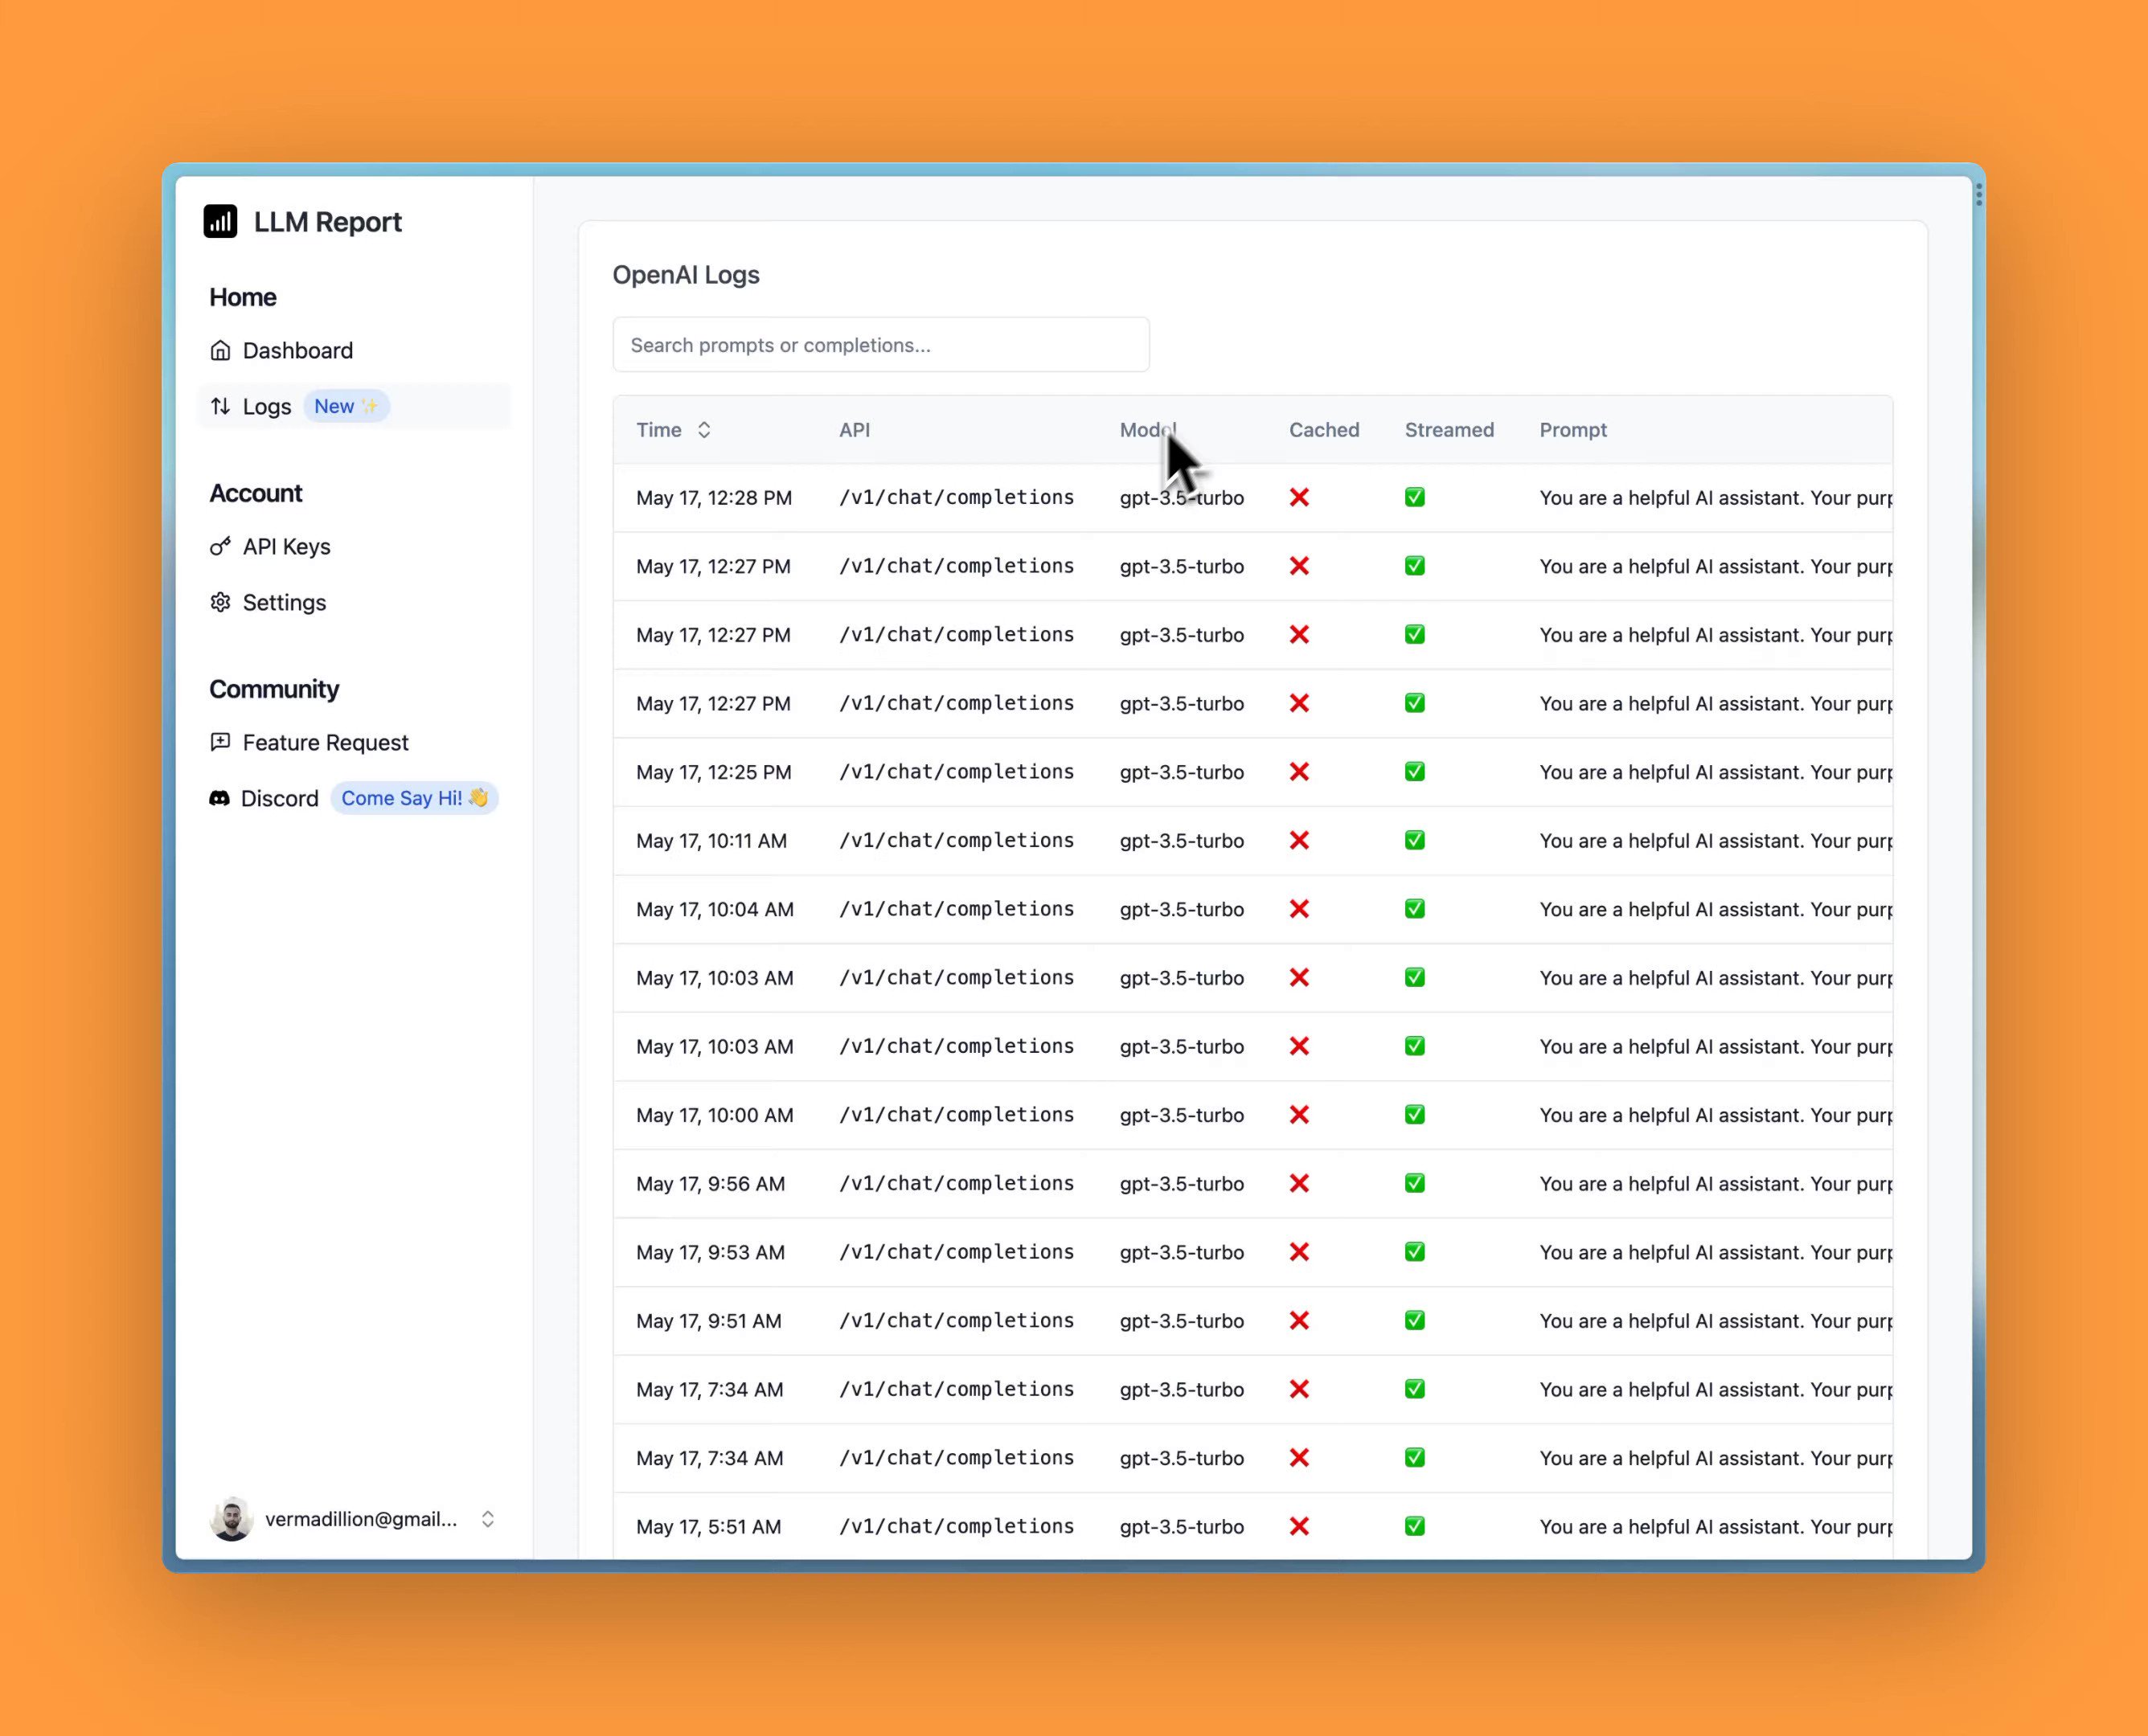Screen dimensions: 2148x1736
Task: Click the OpenAI Logs heading
Action: pyautogui.click(x=686, y=275)
